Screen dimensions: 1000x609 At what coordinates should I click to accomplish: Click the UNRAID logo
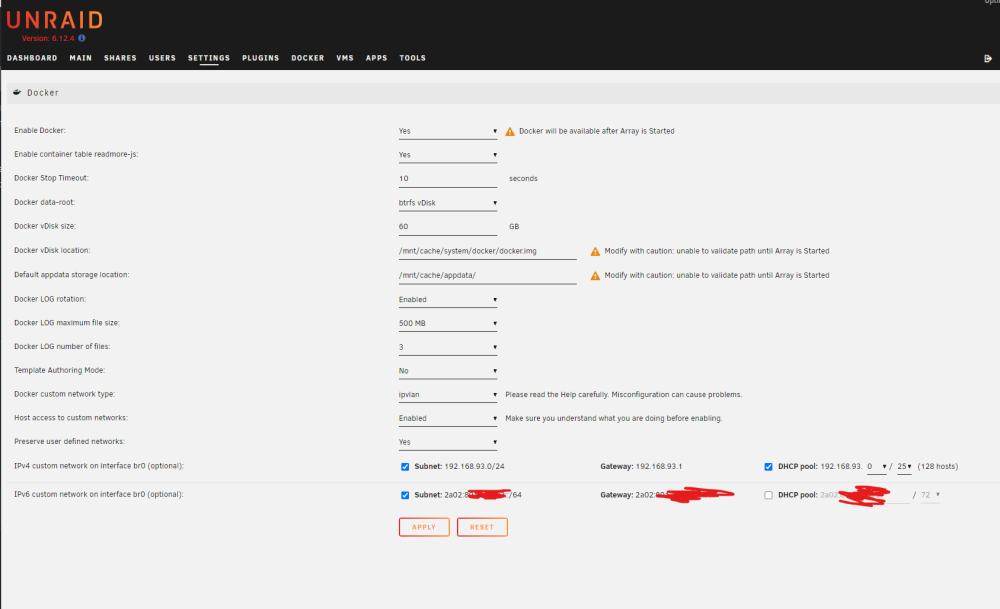click(x=54, y=20)
